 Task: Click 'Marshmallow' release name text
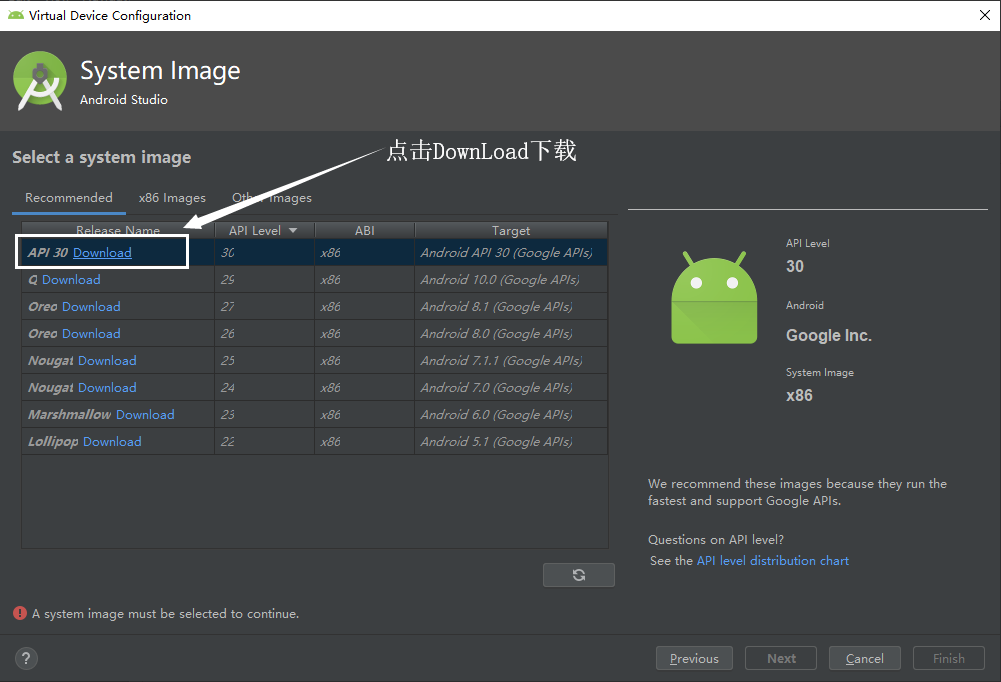tap(70, 414)
